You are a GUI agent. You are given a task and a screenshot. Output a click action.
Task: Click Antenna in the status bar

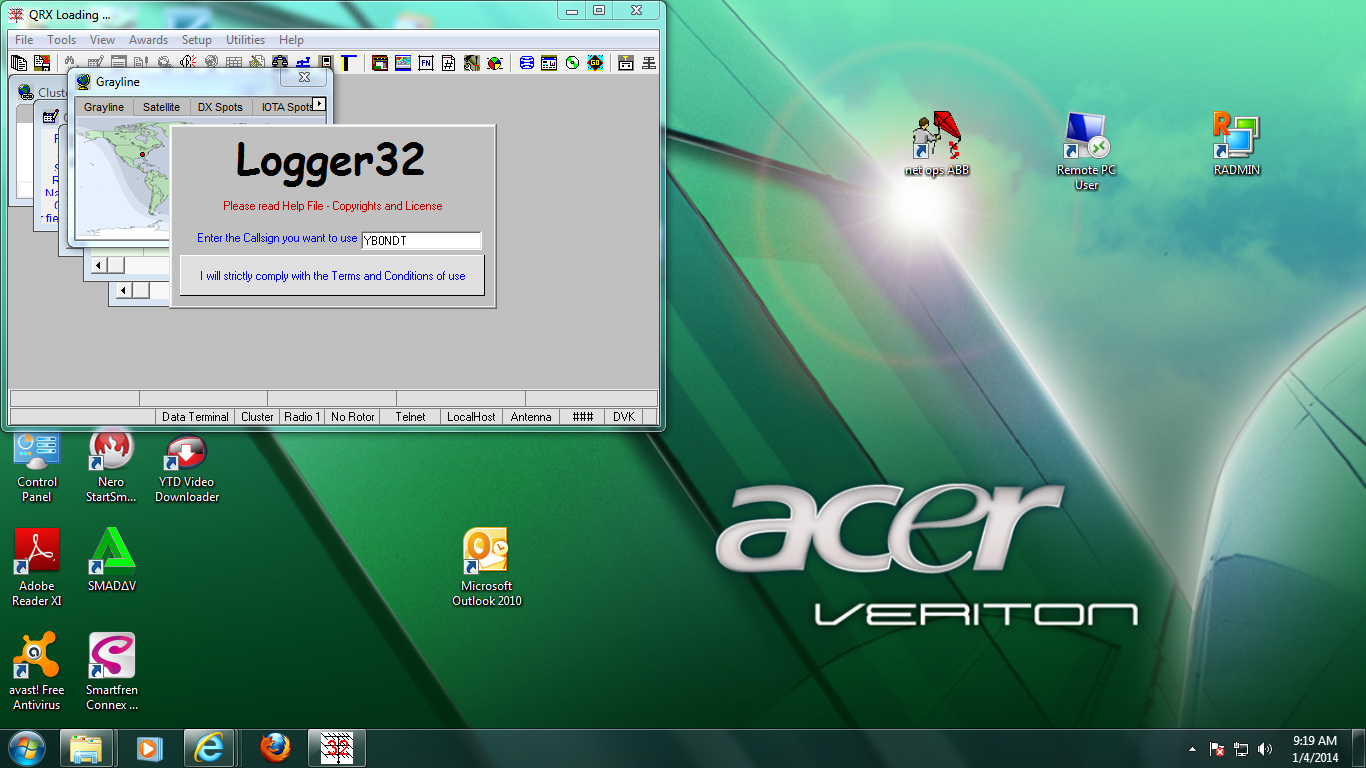(531, 417)
